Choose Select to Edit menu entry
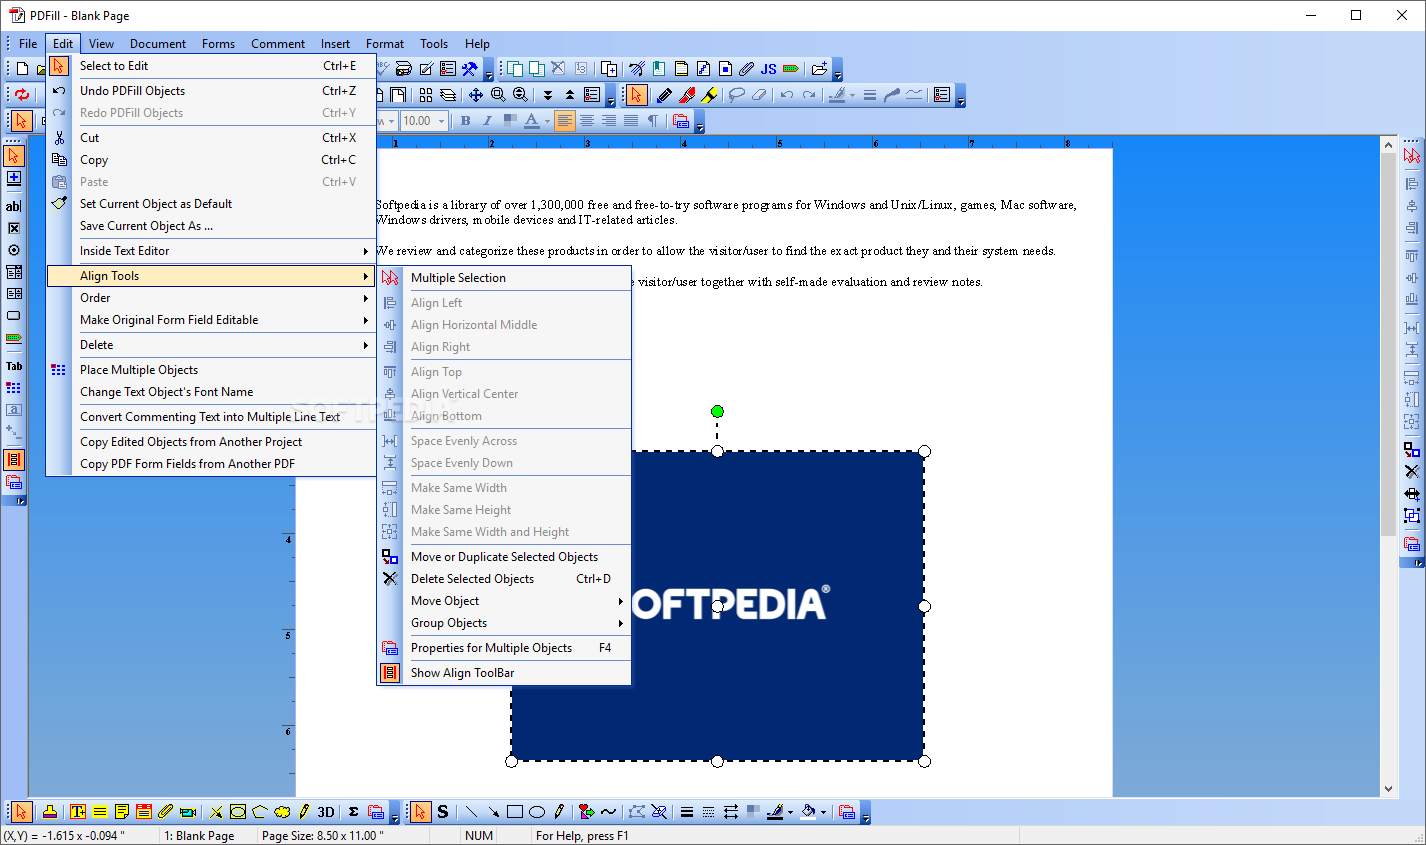Viewport: 1426px width, 845px height. (210, 66)
